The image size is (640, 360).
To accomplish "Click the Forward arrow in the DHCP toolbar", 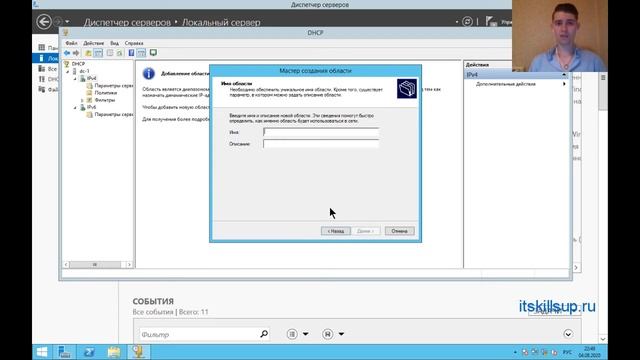I will (x=76, y=53).
